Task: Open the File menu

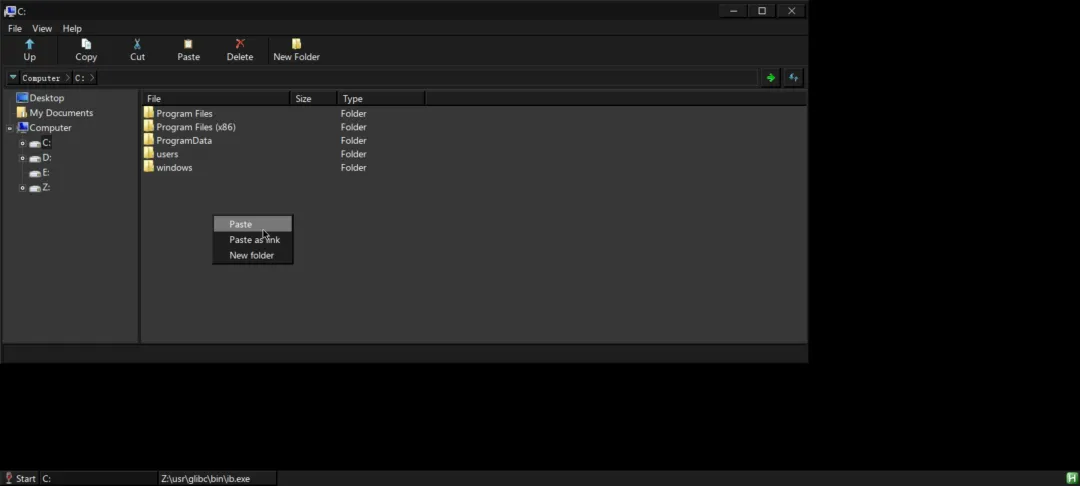Action: click(14, 28)
